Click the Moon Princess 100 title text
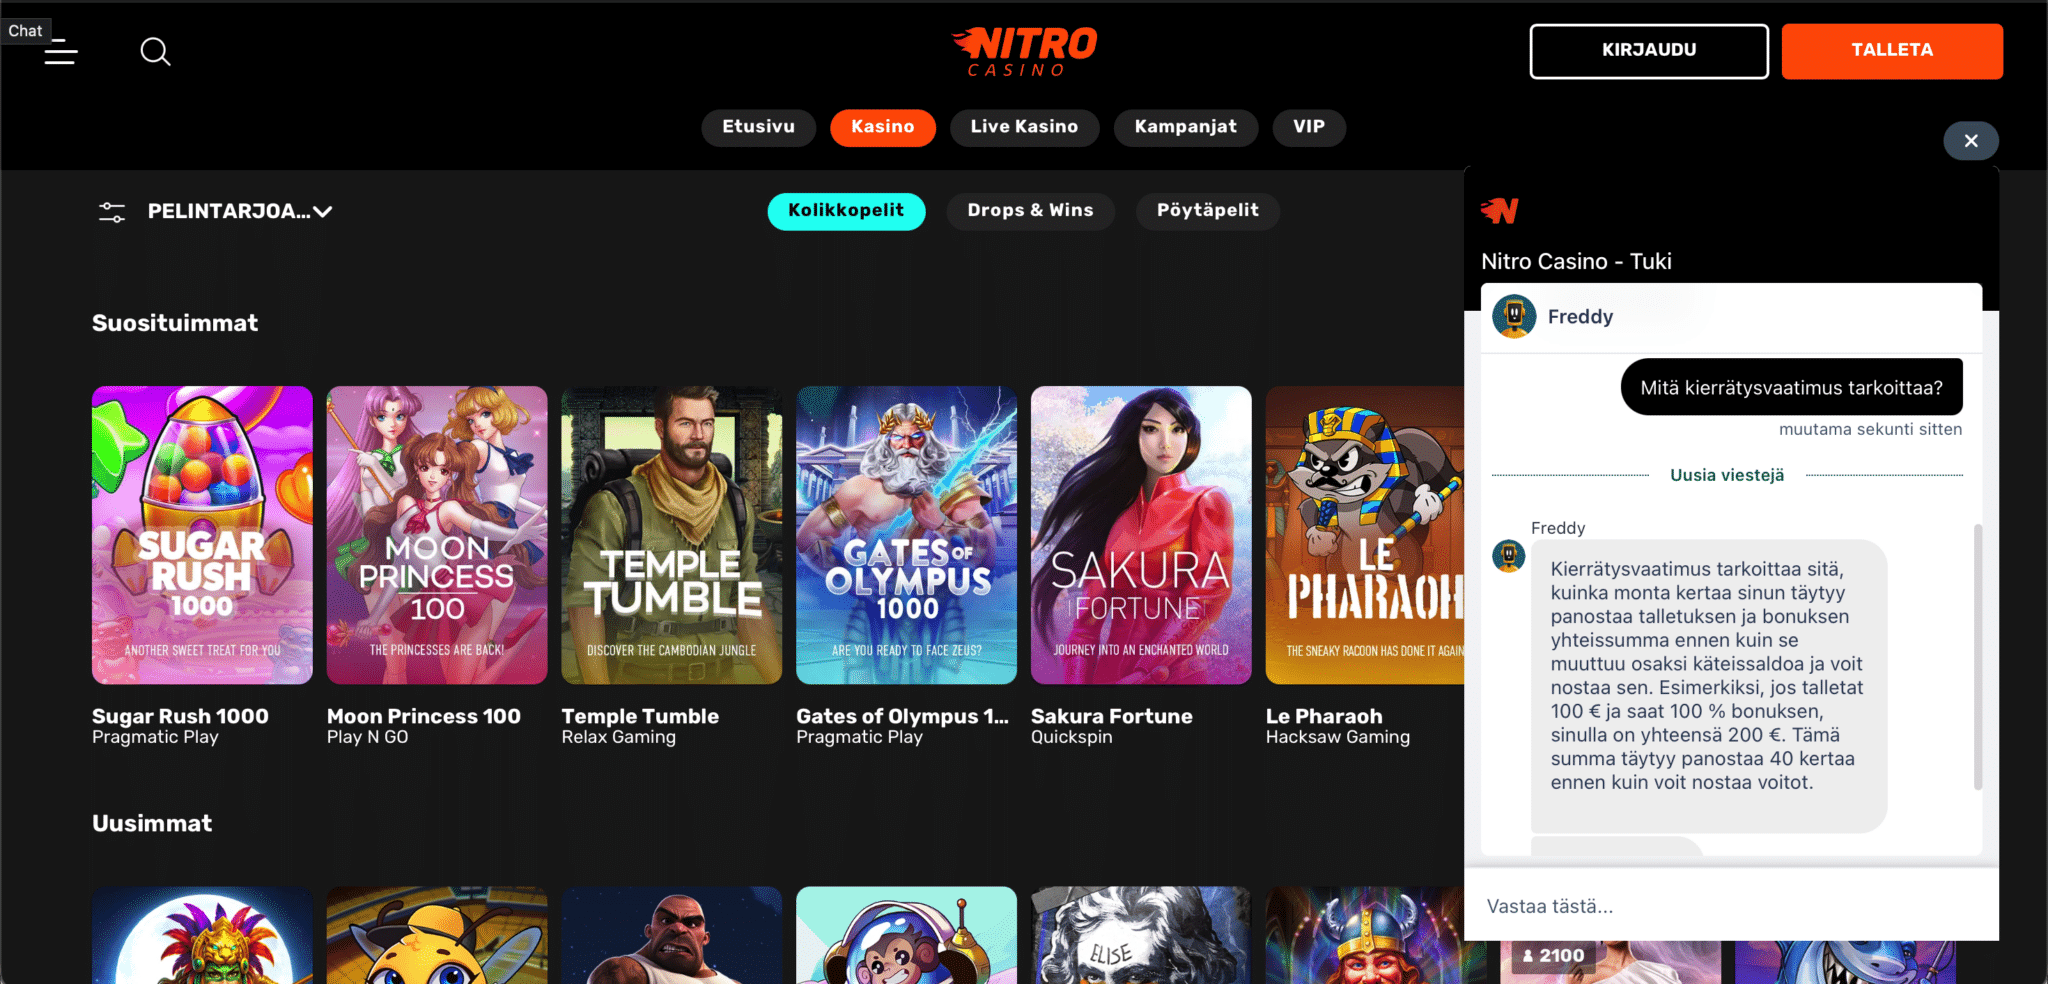 (424, 716)
